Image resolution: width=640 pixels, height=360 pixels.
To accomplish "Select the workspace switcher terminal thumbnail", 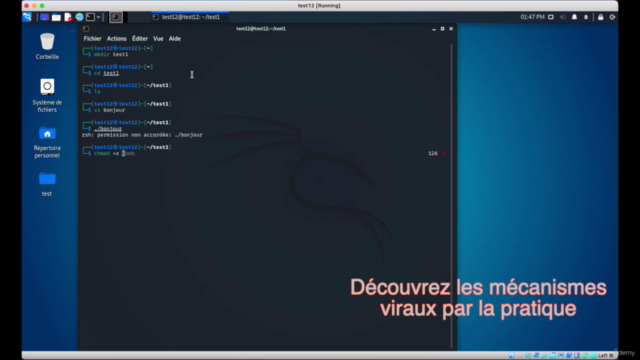I will tap(116, 17).
